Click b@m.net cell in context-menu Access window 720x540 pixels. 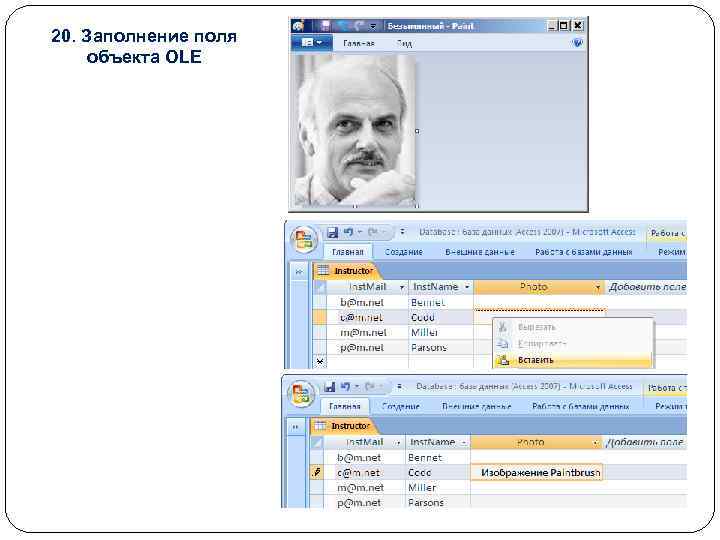point(367,303)
